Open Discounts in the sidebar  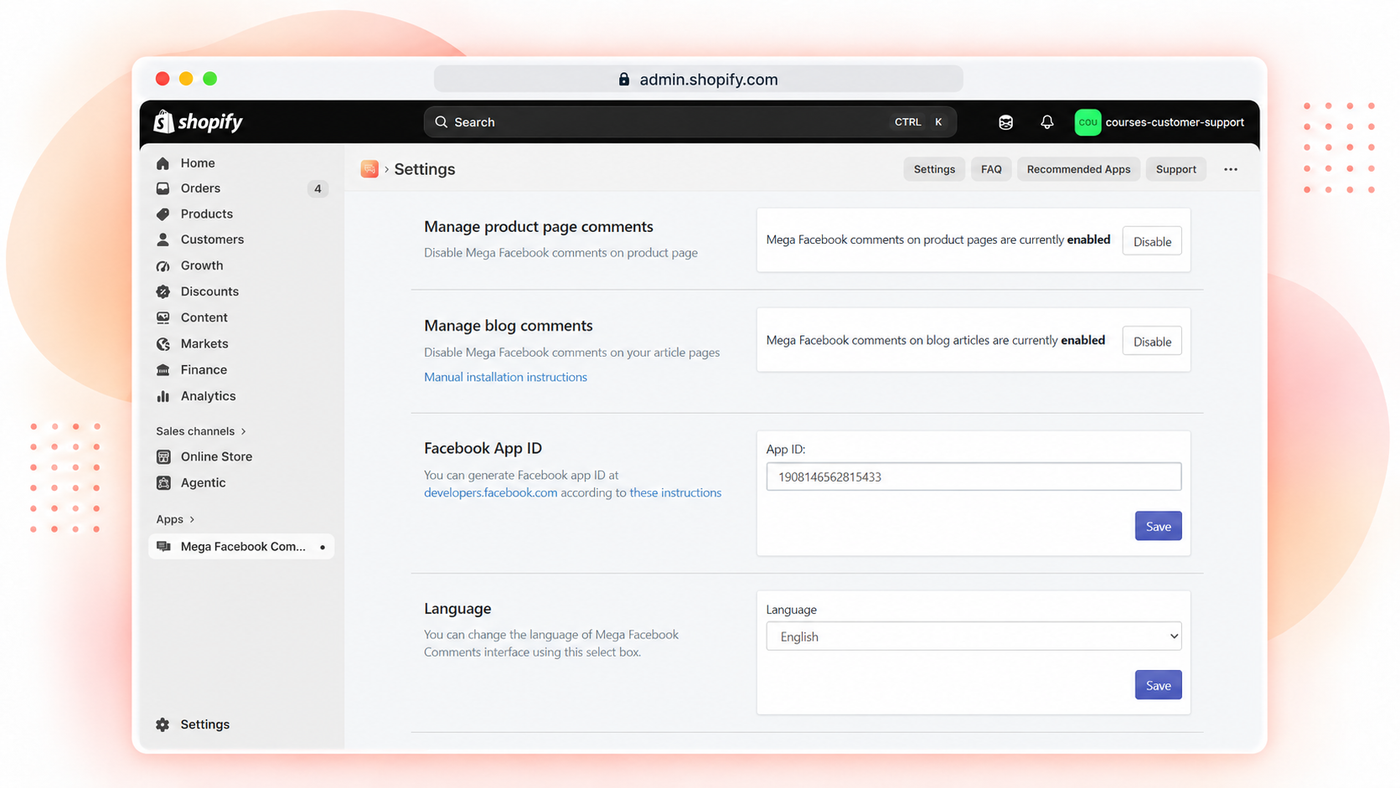coord(210,292)
